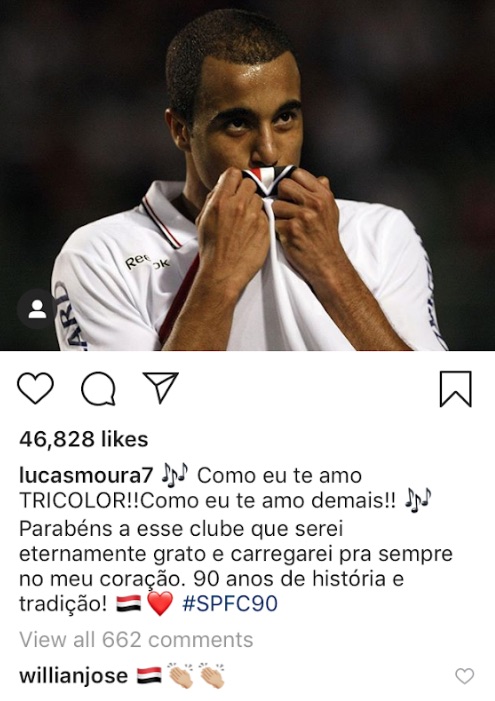The image size is (495, 701).
Task: Tap the flag emoji in willianjose's comment
Action: point(149,676)
